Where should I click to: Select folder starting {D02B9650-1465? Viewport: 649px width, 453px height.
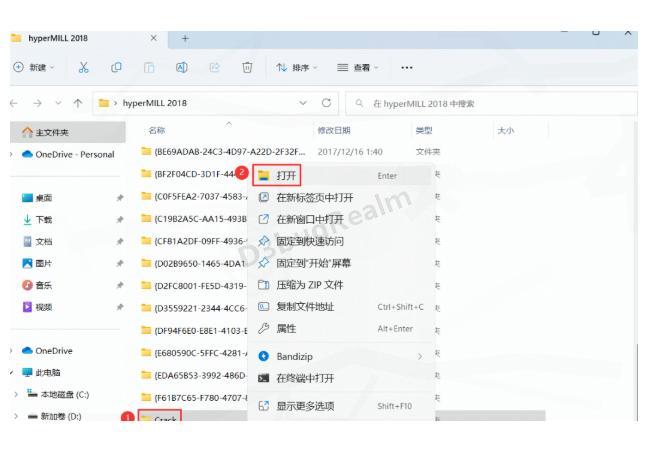194,263
